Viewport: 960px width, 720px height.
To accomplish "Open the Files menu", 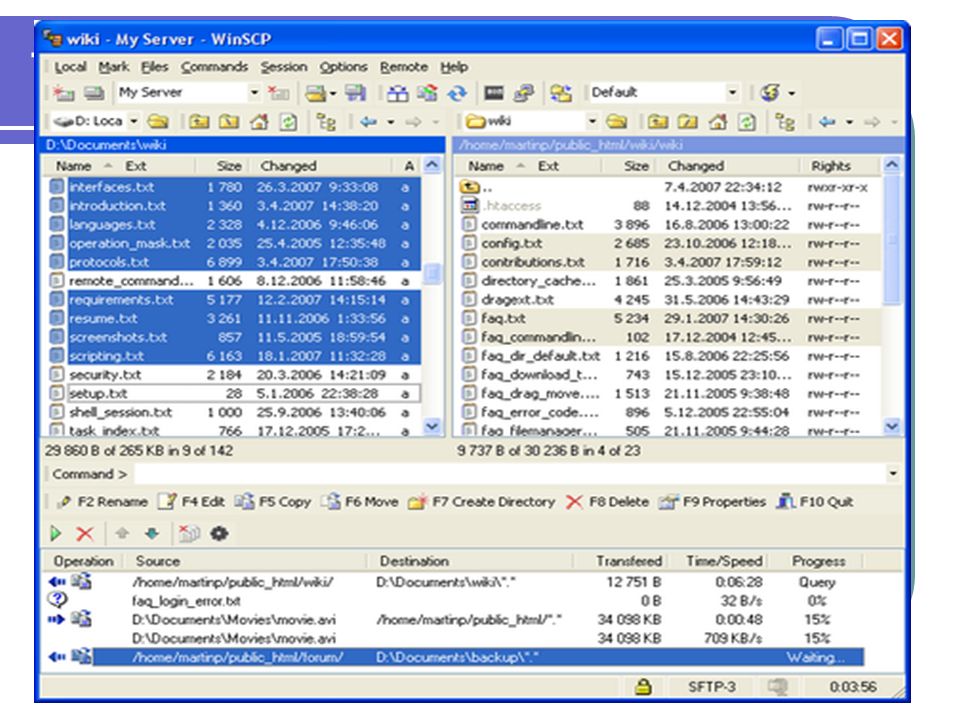I will coord(154,67).
